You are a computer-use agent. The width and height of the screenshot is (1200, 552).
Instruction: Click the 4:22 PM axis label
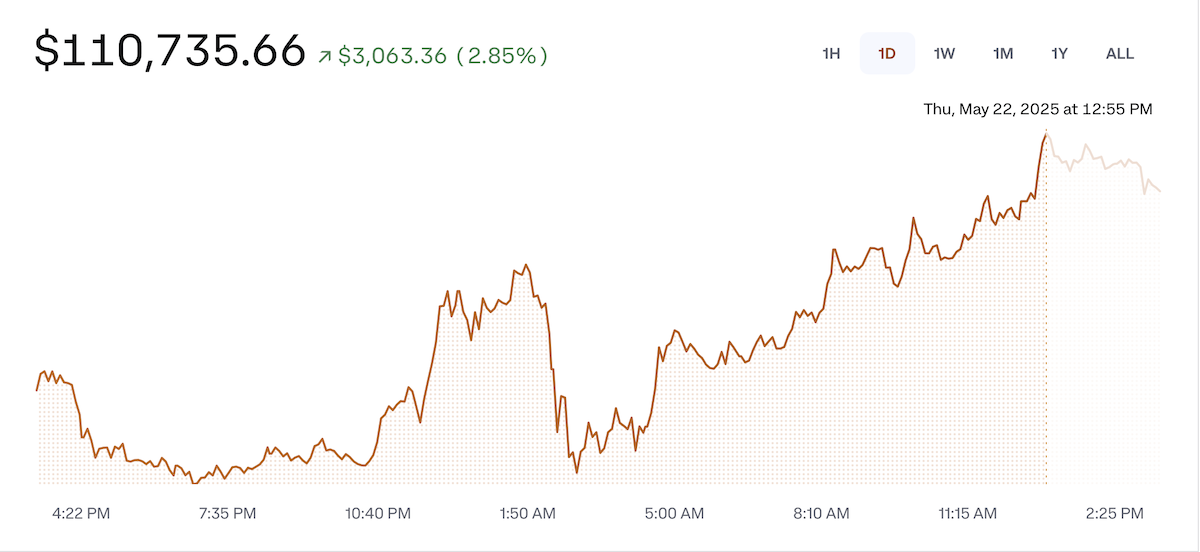[x=82, y=514]
